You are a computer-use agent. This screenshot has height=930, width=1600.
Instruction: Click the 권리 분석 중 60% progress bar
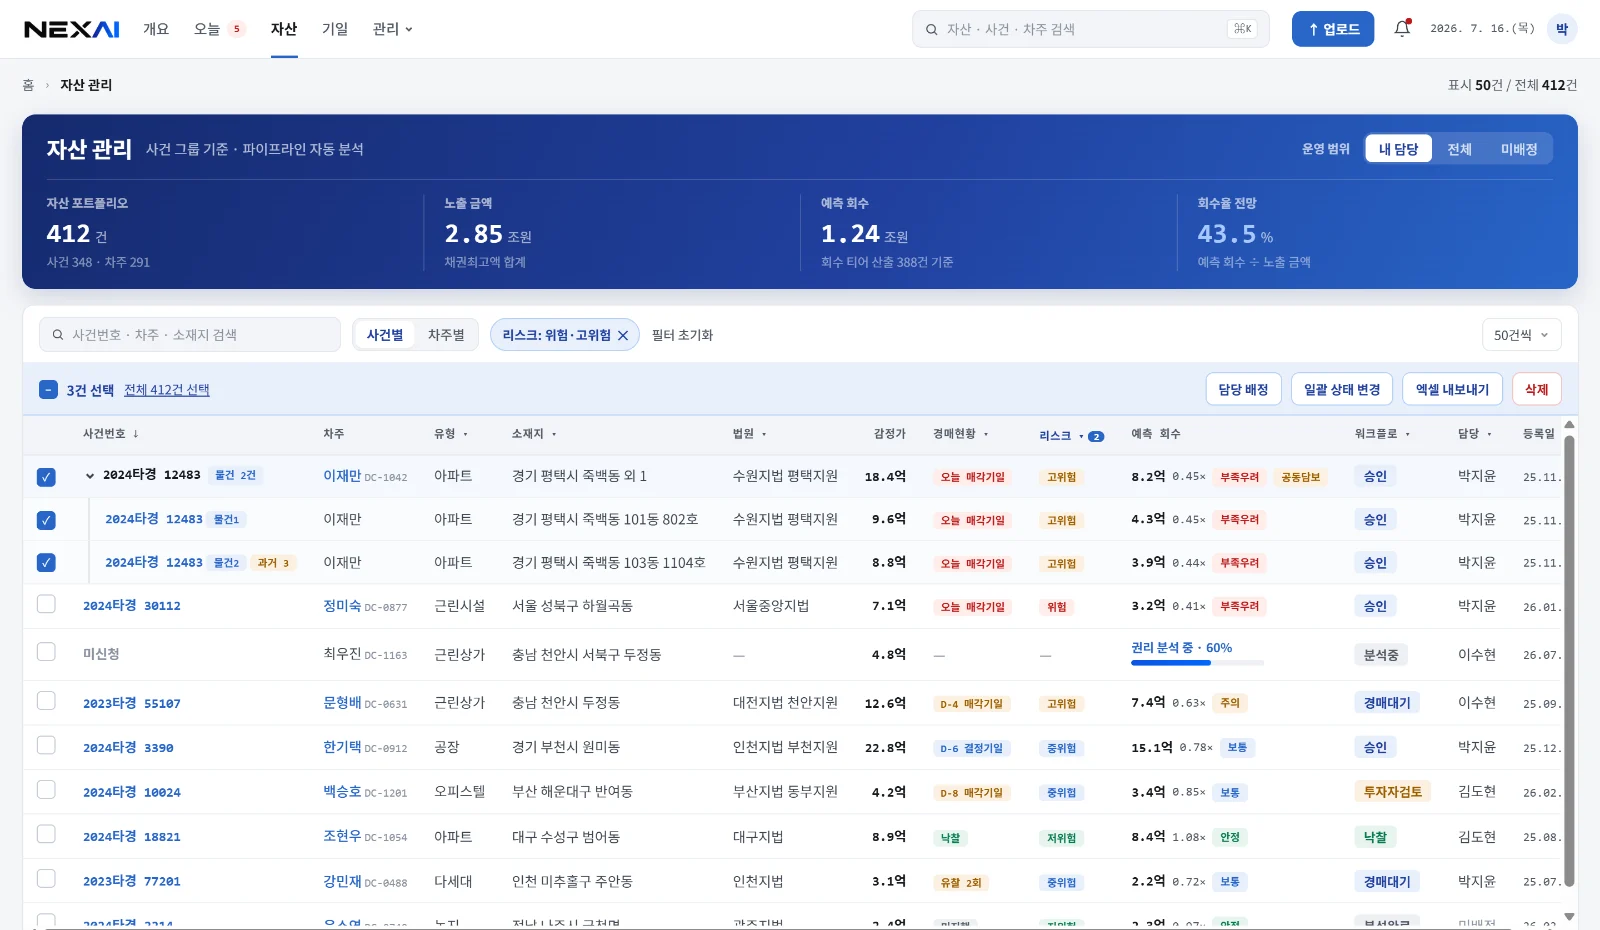click(x=1197, y=662)
